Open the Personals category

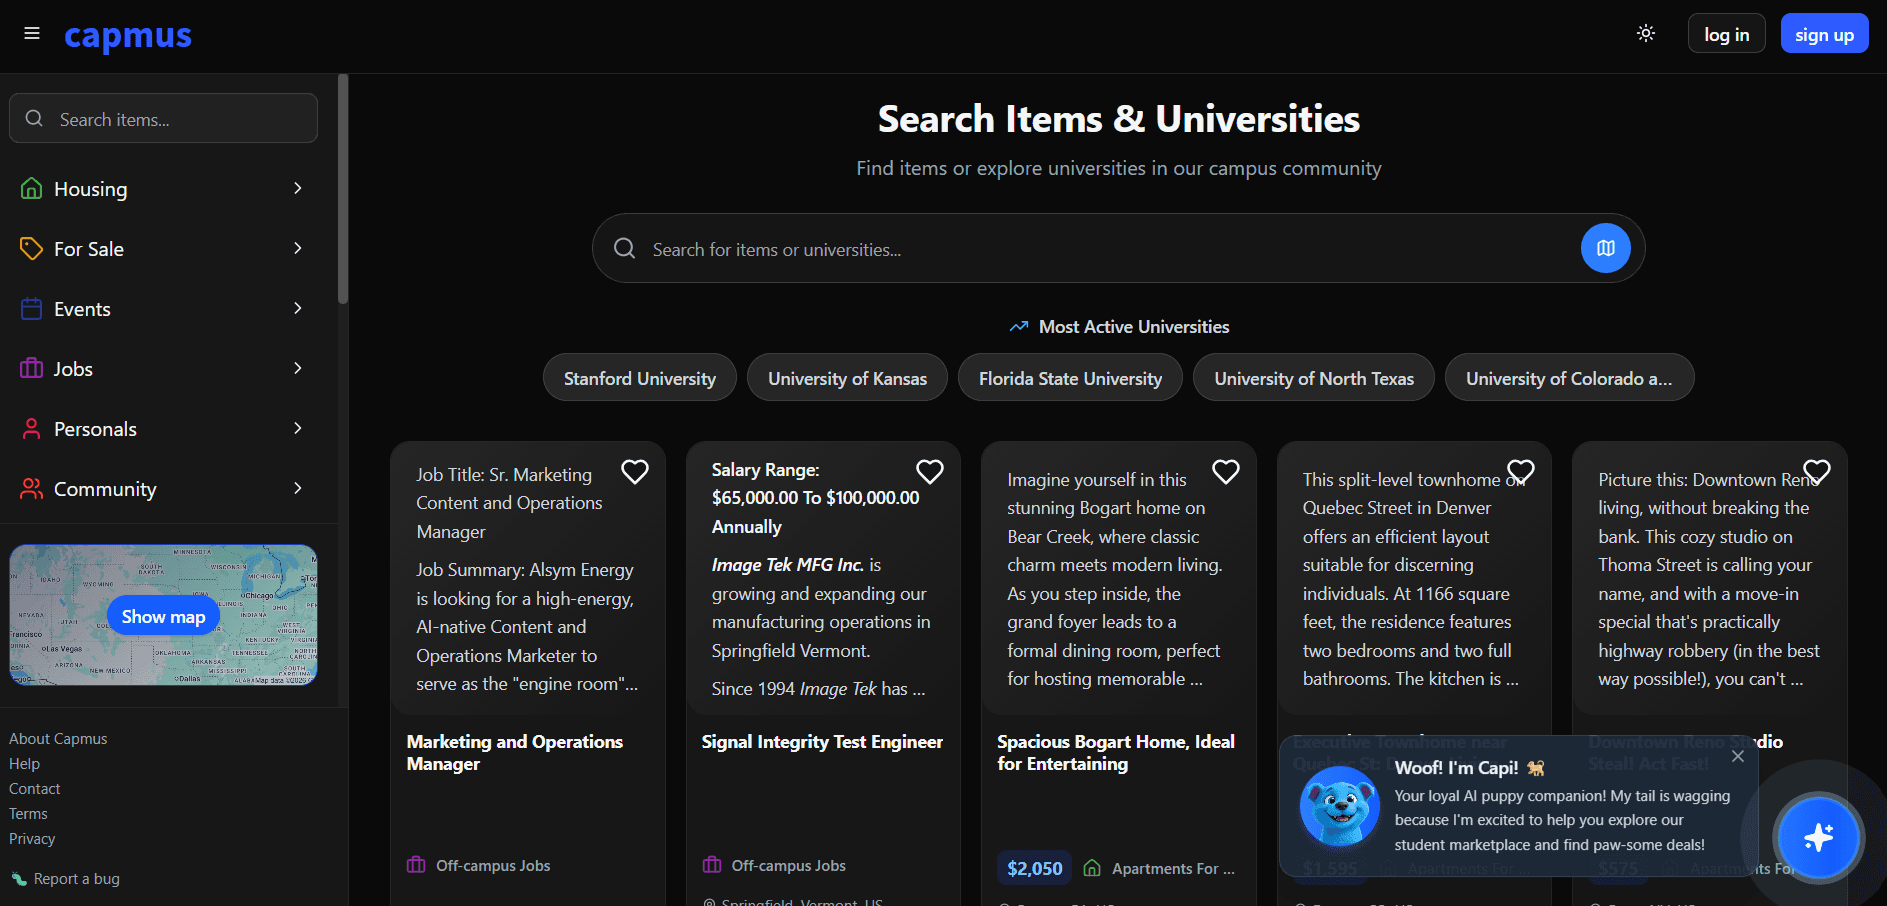coord(163,428)
